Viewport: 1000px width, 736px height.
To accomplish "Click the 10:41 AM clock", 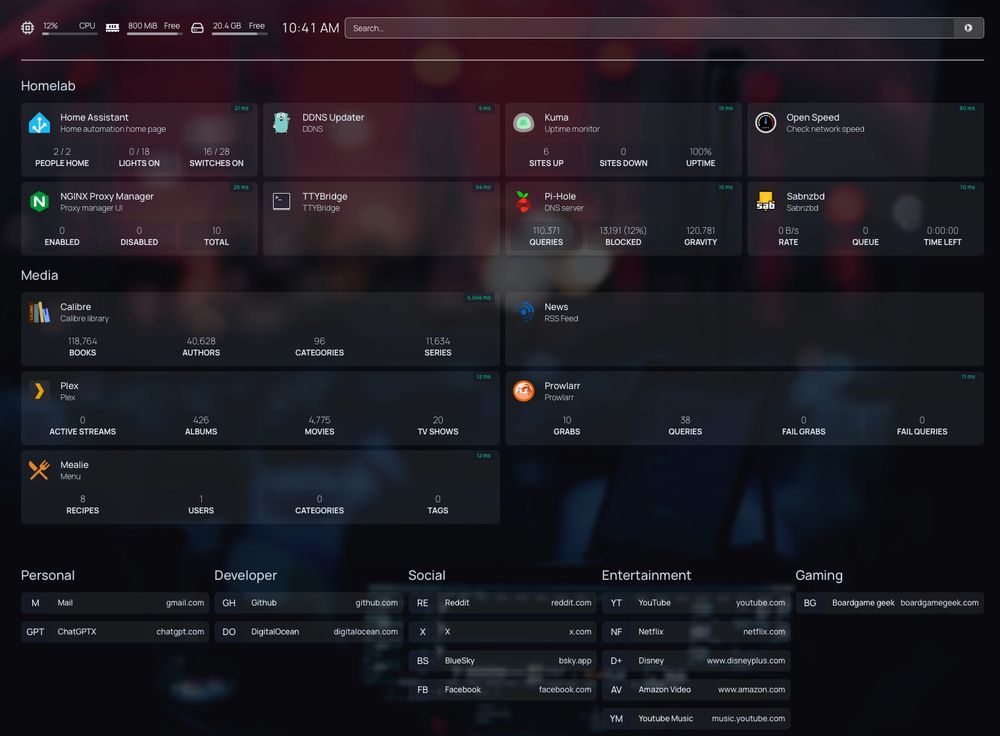I will [310, 28].
